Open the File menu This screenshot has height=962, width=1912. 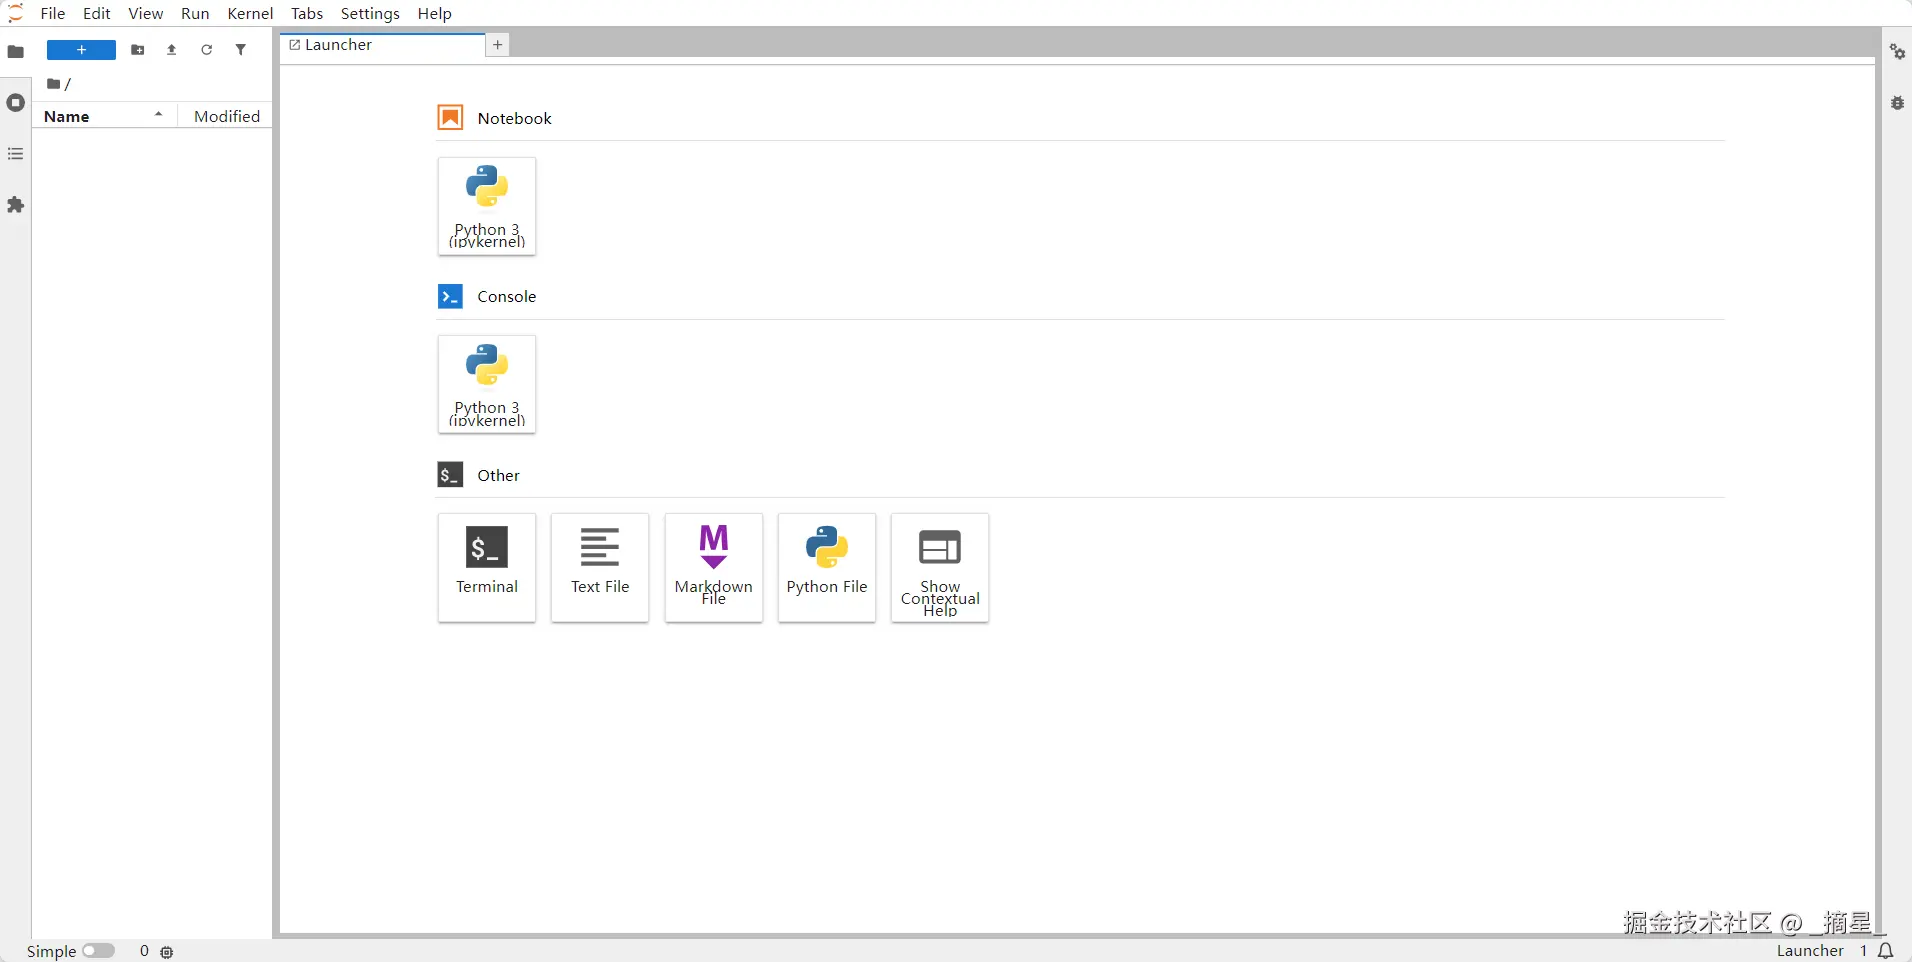pos(53,13)
